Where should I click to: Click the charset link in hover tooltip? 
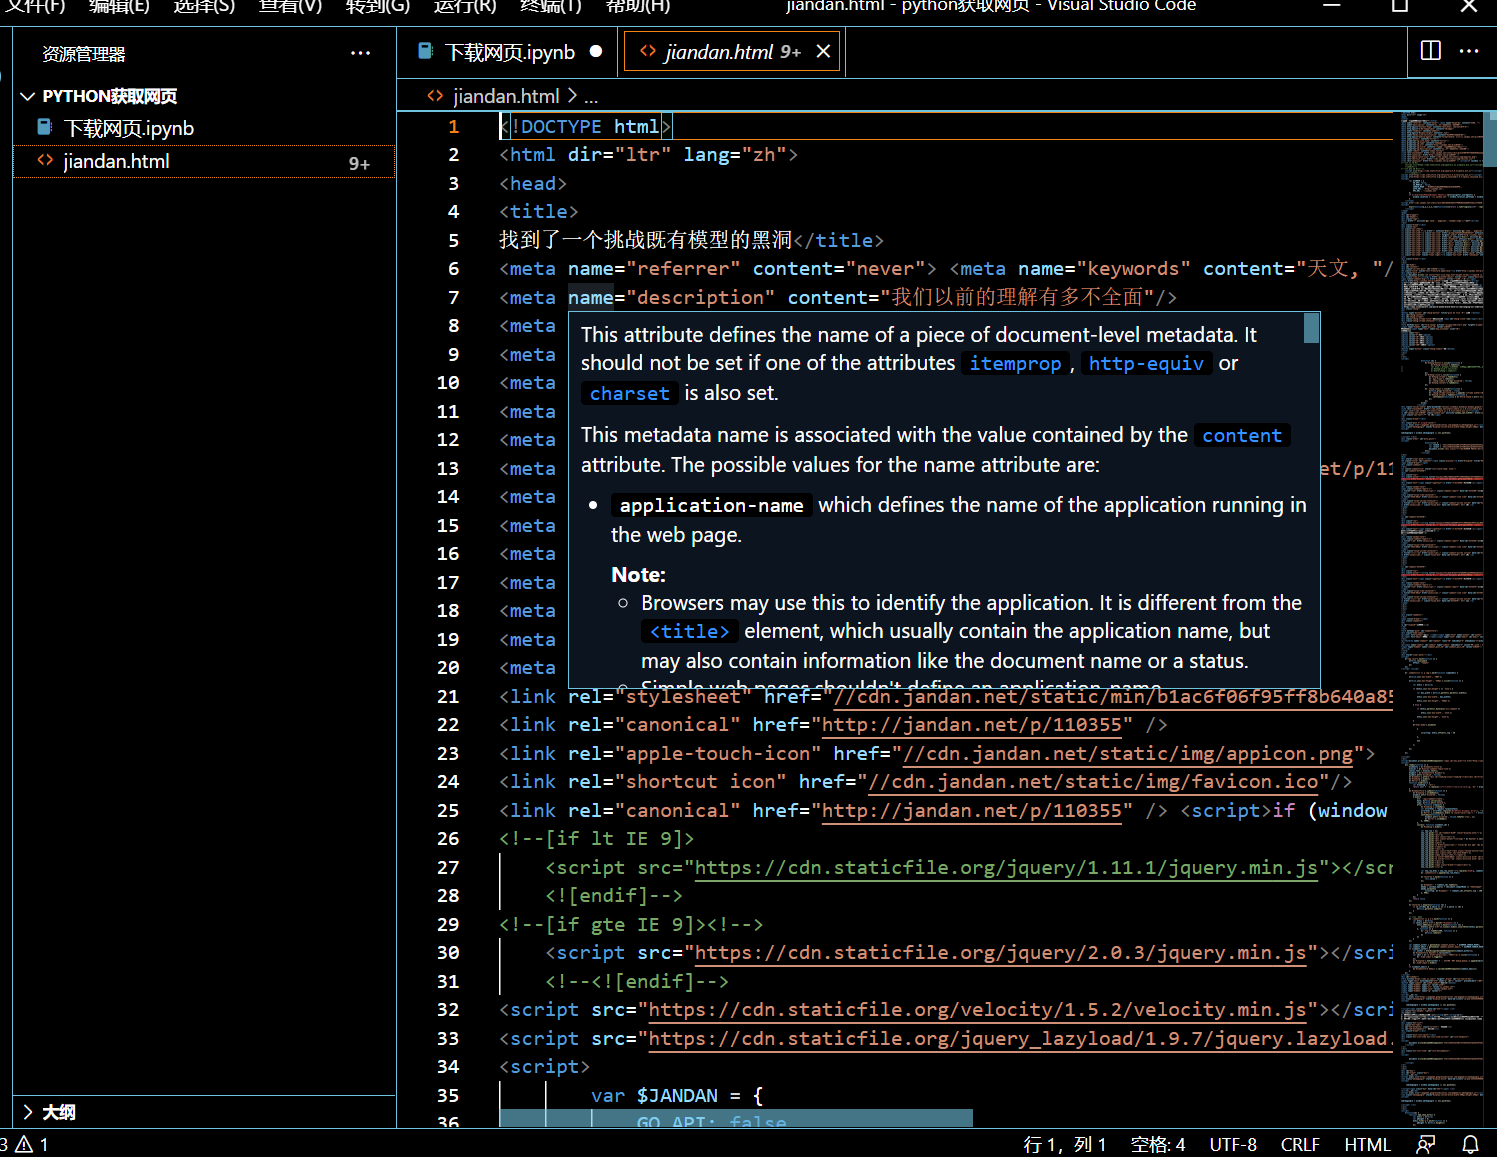pyautogui.click(x=630, y=394)
